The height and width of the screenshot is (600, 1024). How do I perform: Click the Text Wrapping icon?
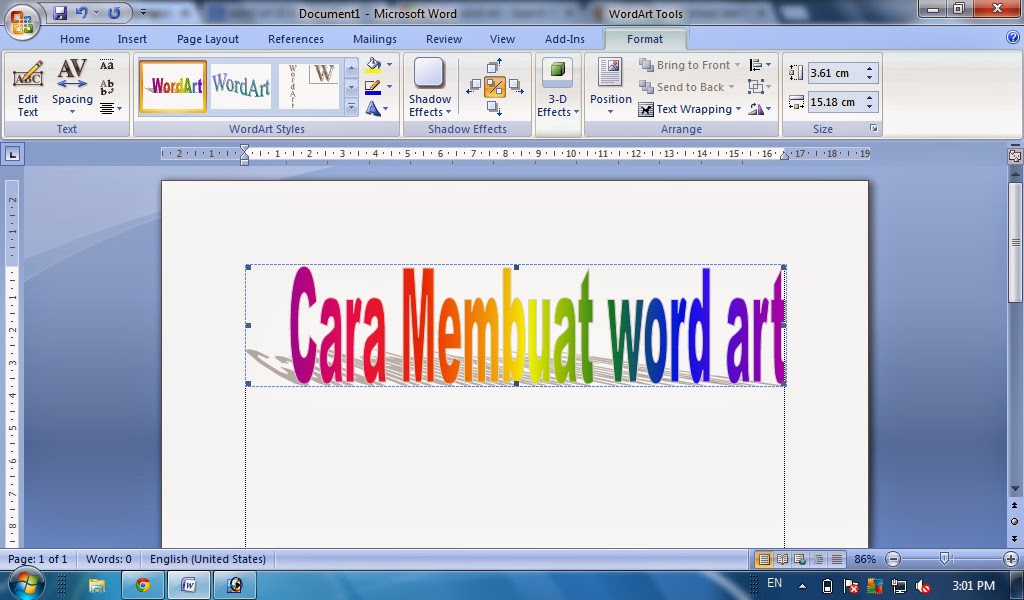coord(690,109)
